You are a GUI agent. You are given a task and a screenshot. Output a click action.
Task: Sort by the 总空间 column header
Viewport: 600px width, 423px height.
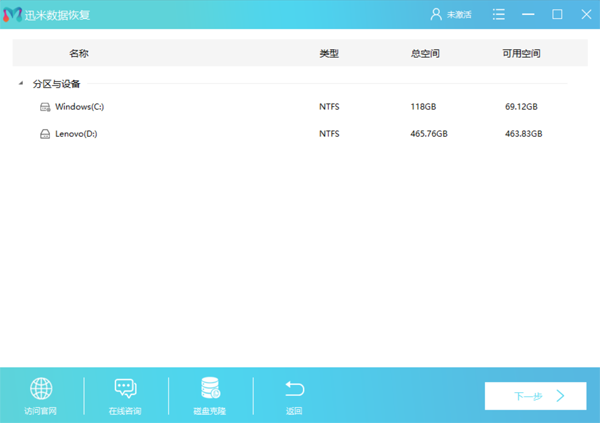tap(425, 53)
